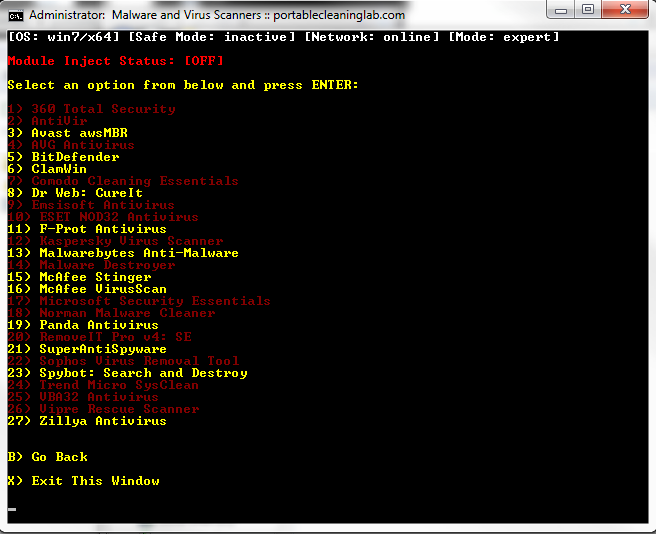Screen dimensions: 656x534
Task: Select option 25) VBA32 Antivirus
Action: point(83,397)
